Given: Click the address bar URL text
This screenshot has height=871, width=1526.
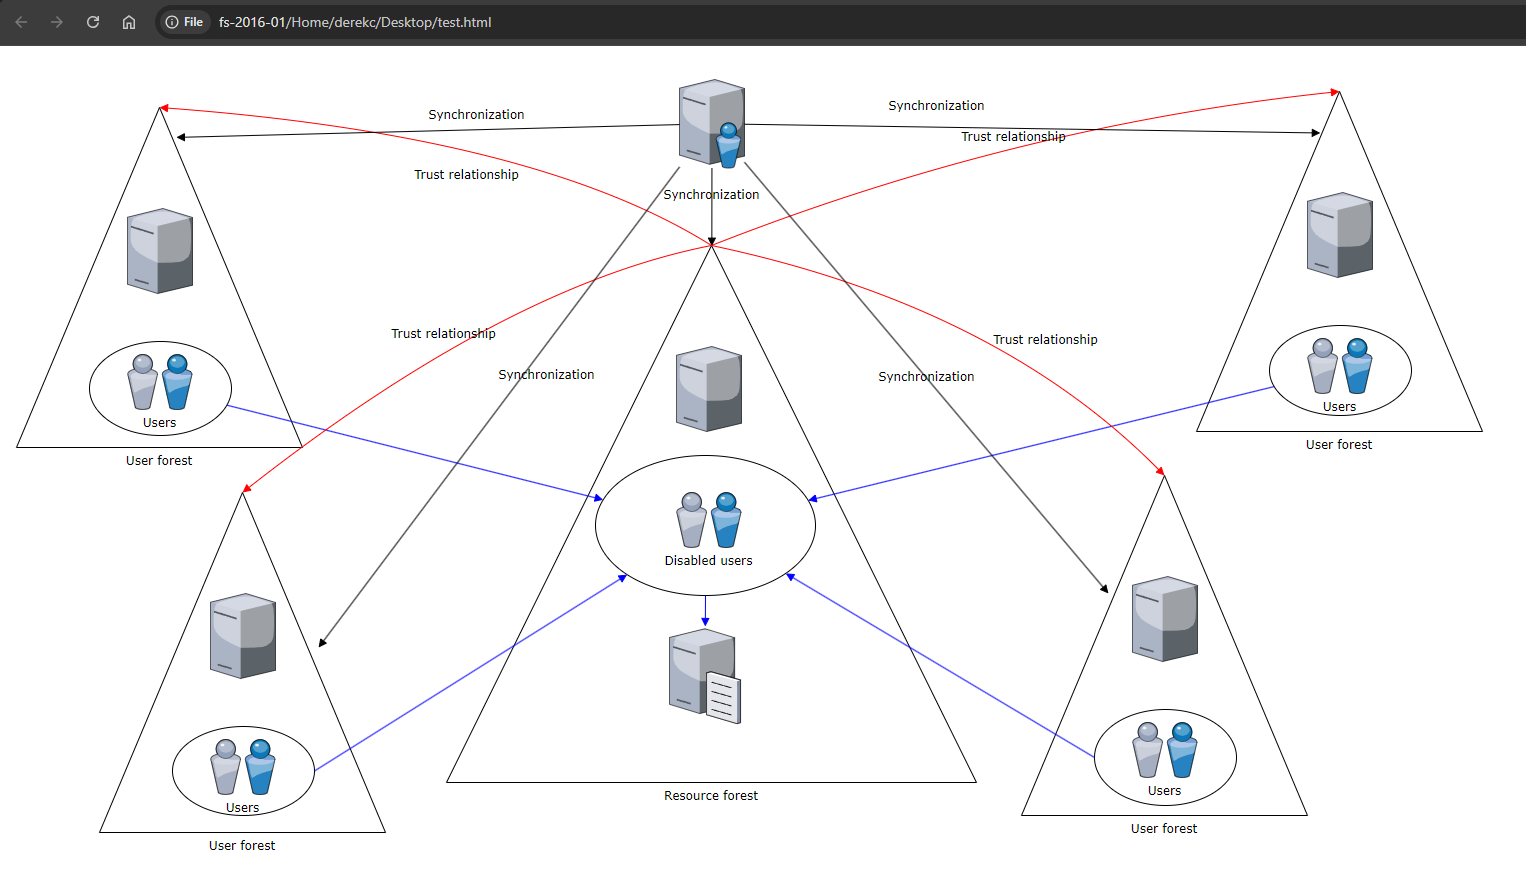Looking at the screenshot, I should tap(355, 22).
